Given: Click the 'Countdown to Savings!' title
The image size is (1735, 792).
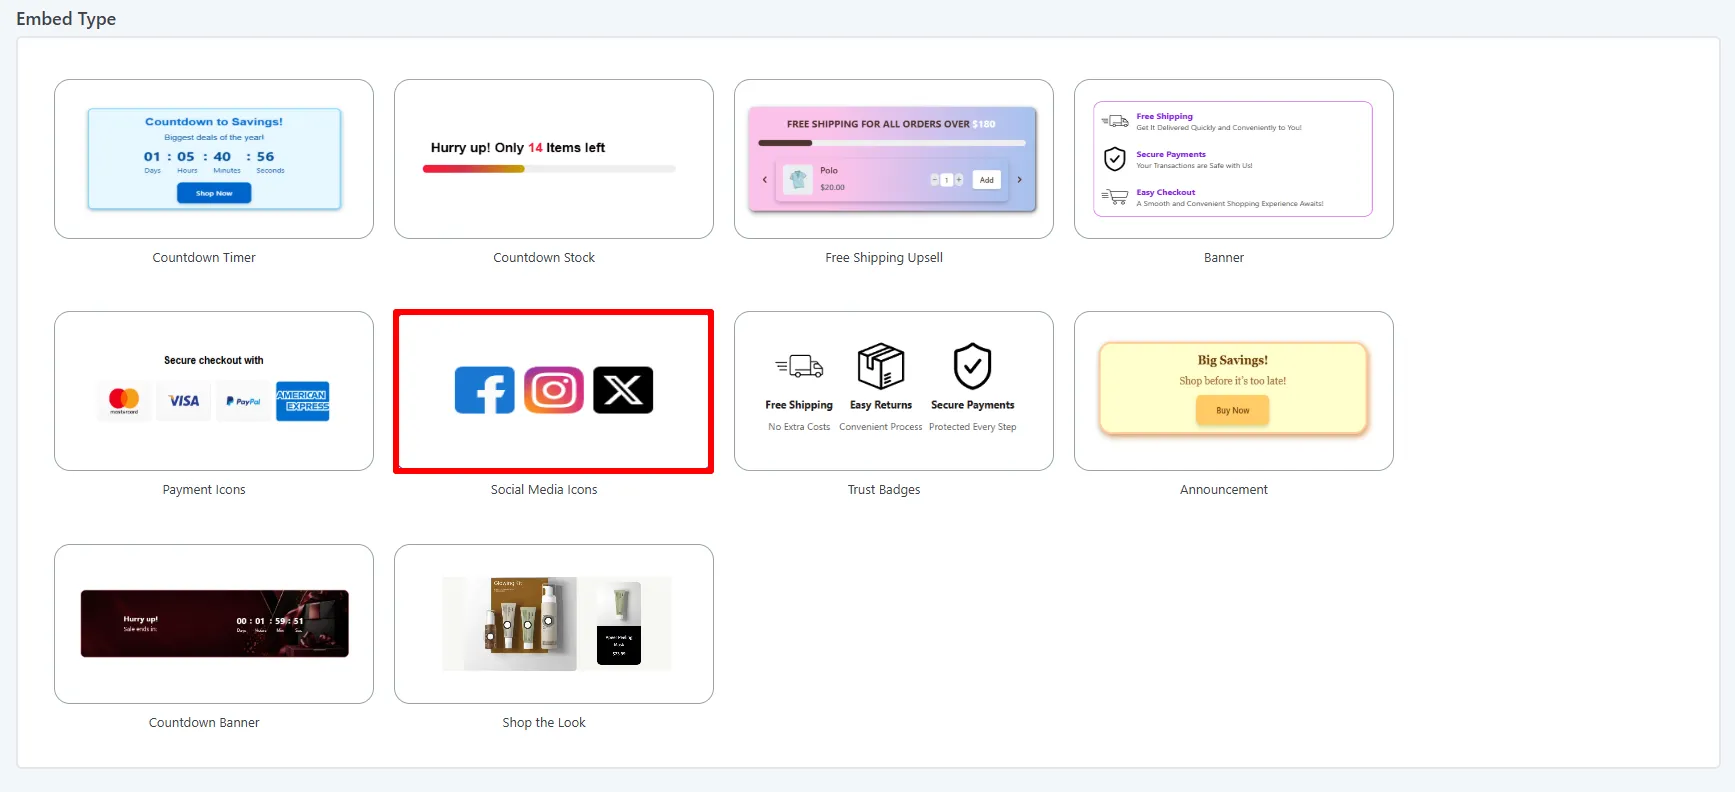Looking at the screenshot, I should point(214,122).
